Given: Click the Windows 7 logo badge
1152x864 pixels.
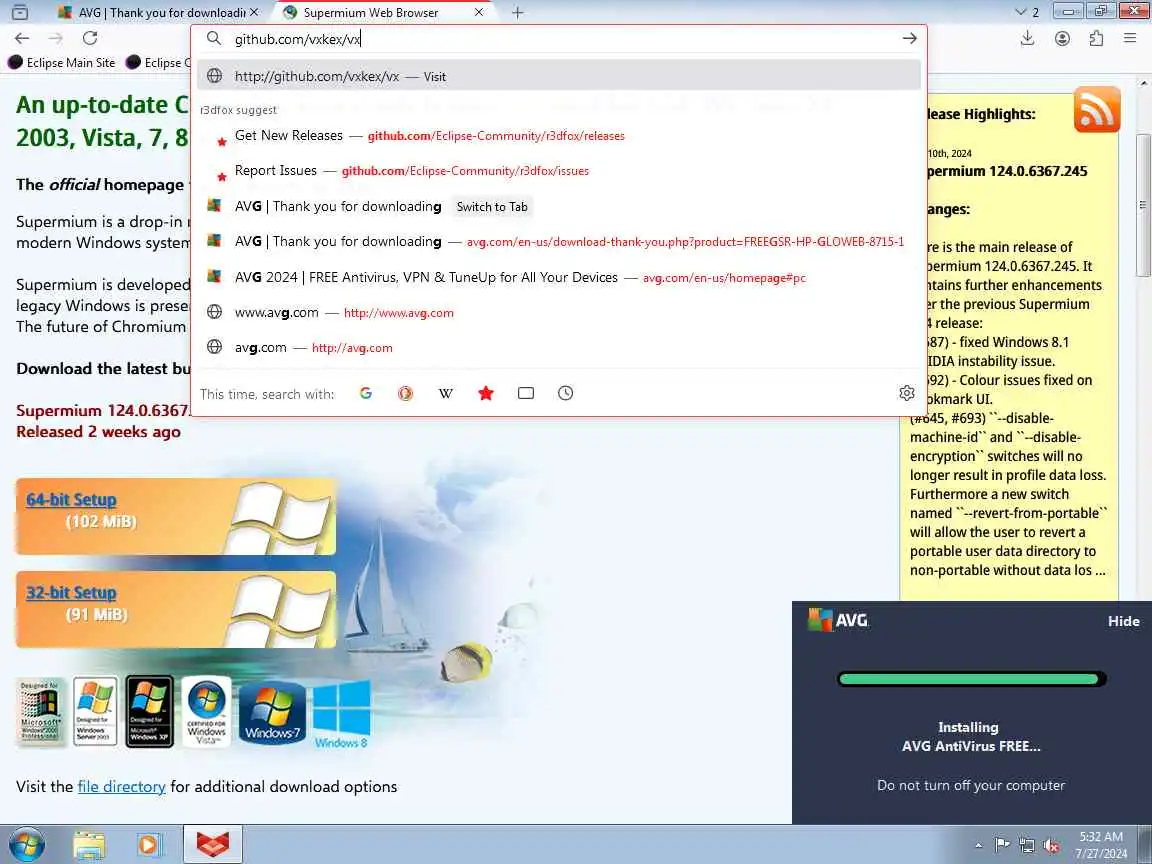Looking at the screenshot, I should pos(273,711).
